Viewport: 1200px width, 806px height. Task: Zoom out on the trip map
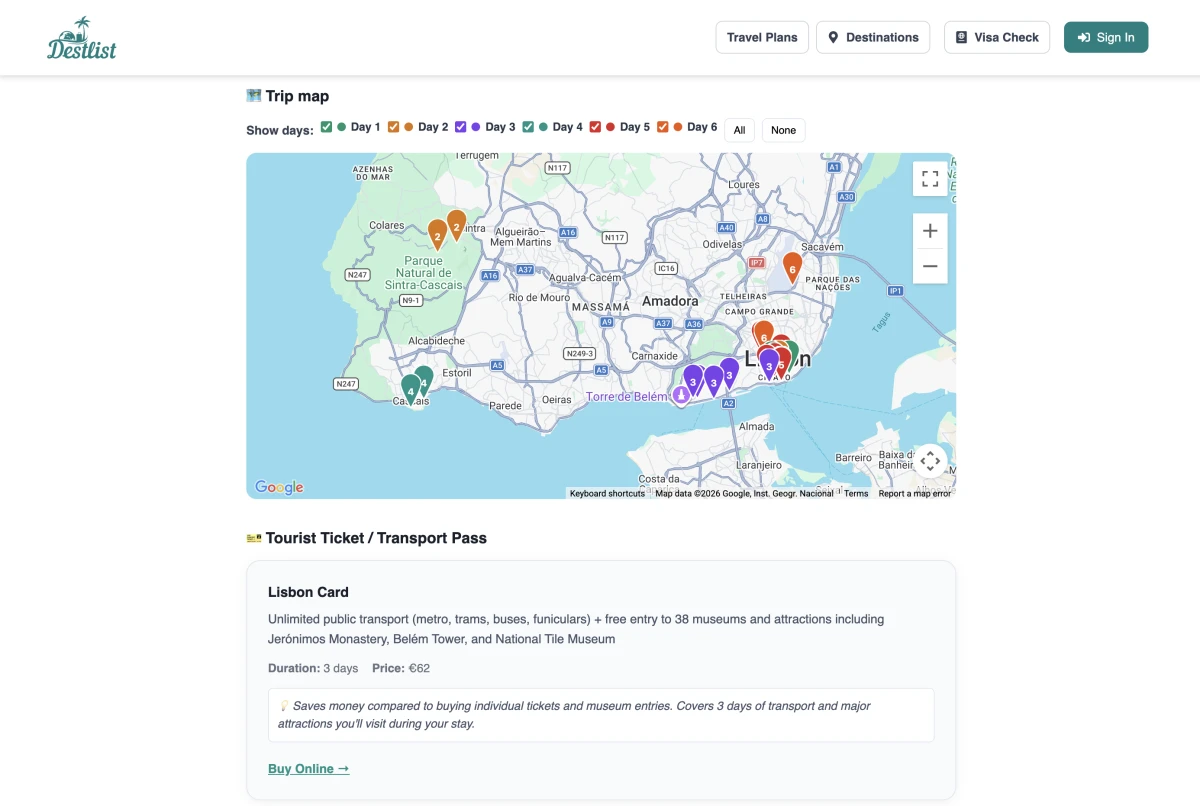(930, 266)
